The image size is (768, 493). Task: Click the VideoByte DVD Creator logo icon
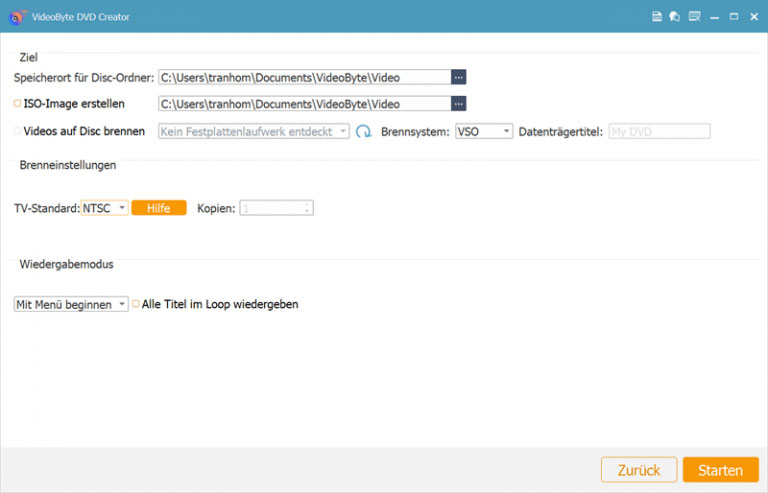16,17
